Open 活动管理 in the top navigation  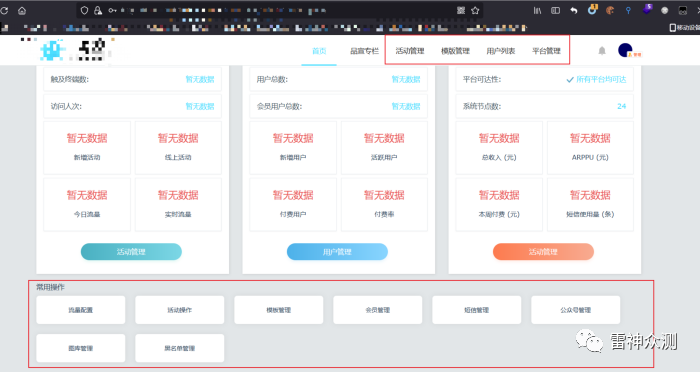[410, 51]
